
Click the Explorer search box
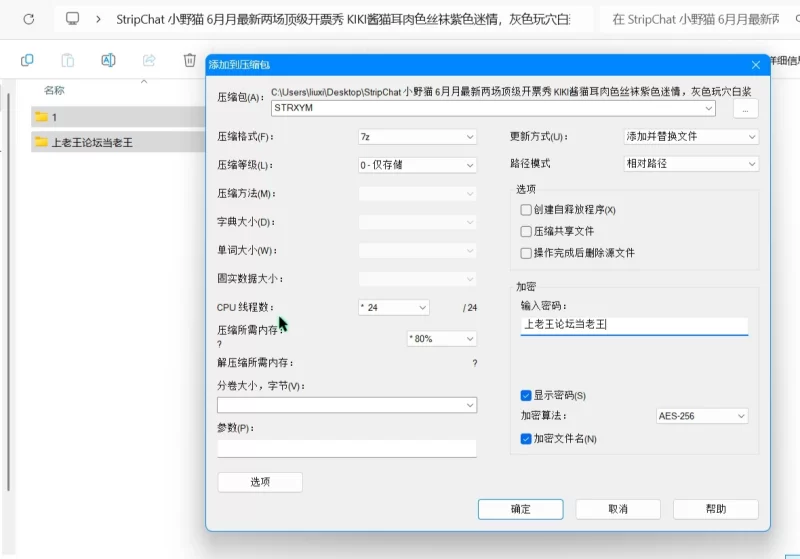click(700, 19)
